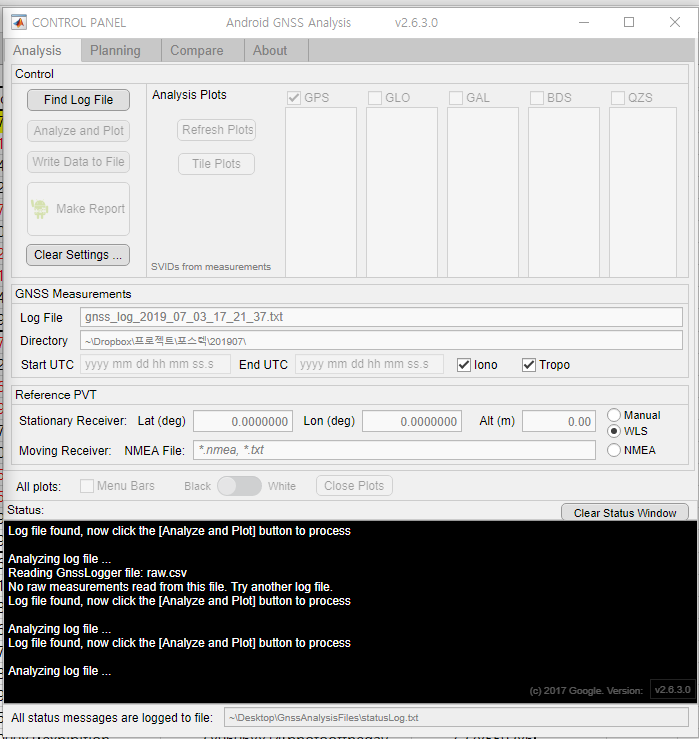Click the Android icon on Make Report
Viewport: 699px width, 739px height.
(40, 209)
